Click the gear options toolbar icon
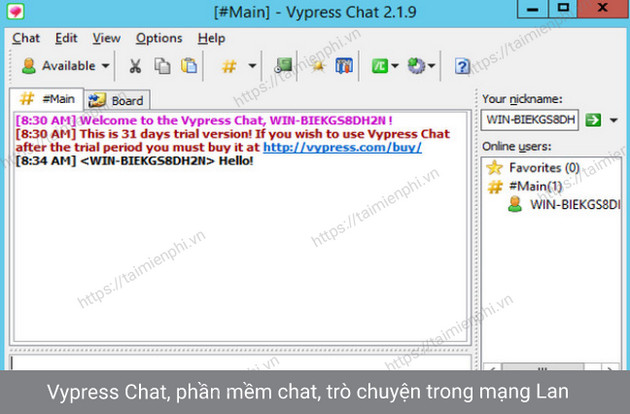The height and width of the screenshot is (414, 630). point(416,66)
